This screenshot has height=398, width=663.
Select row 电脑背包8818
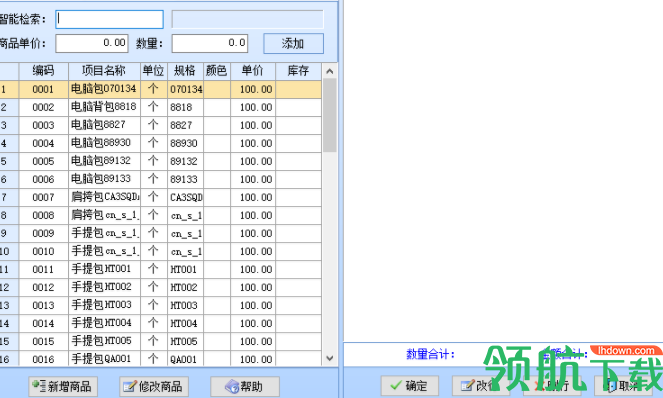point(161,107)
